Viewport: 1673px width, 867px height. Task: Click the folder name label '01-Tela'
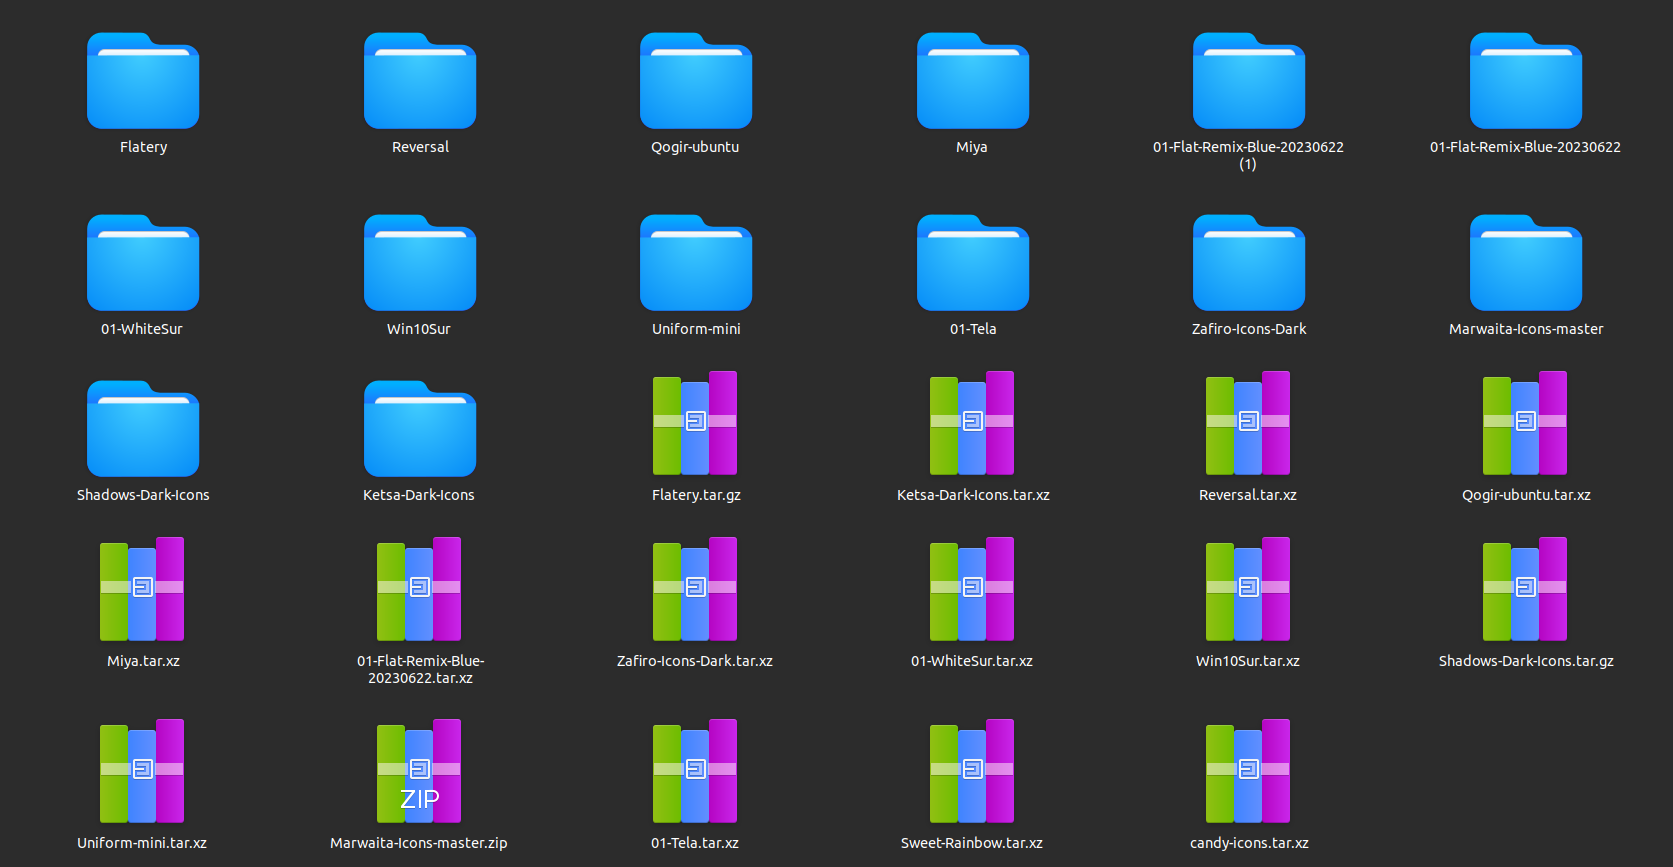tap(973, 329)
